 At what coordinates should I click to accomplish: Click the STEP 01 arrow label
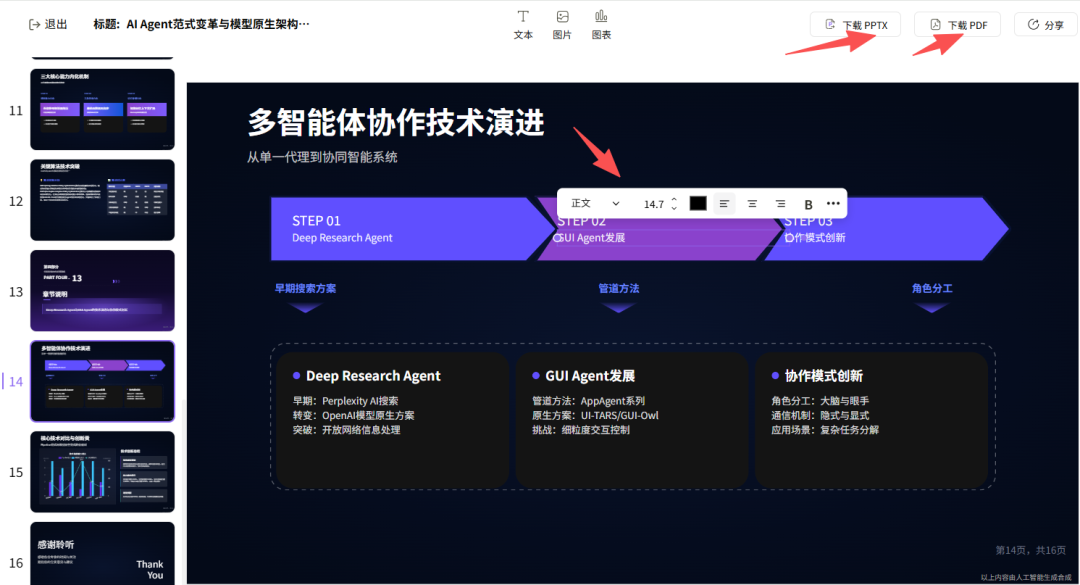tap(316, 220)
